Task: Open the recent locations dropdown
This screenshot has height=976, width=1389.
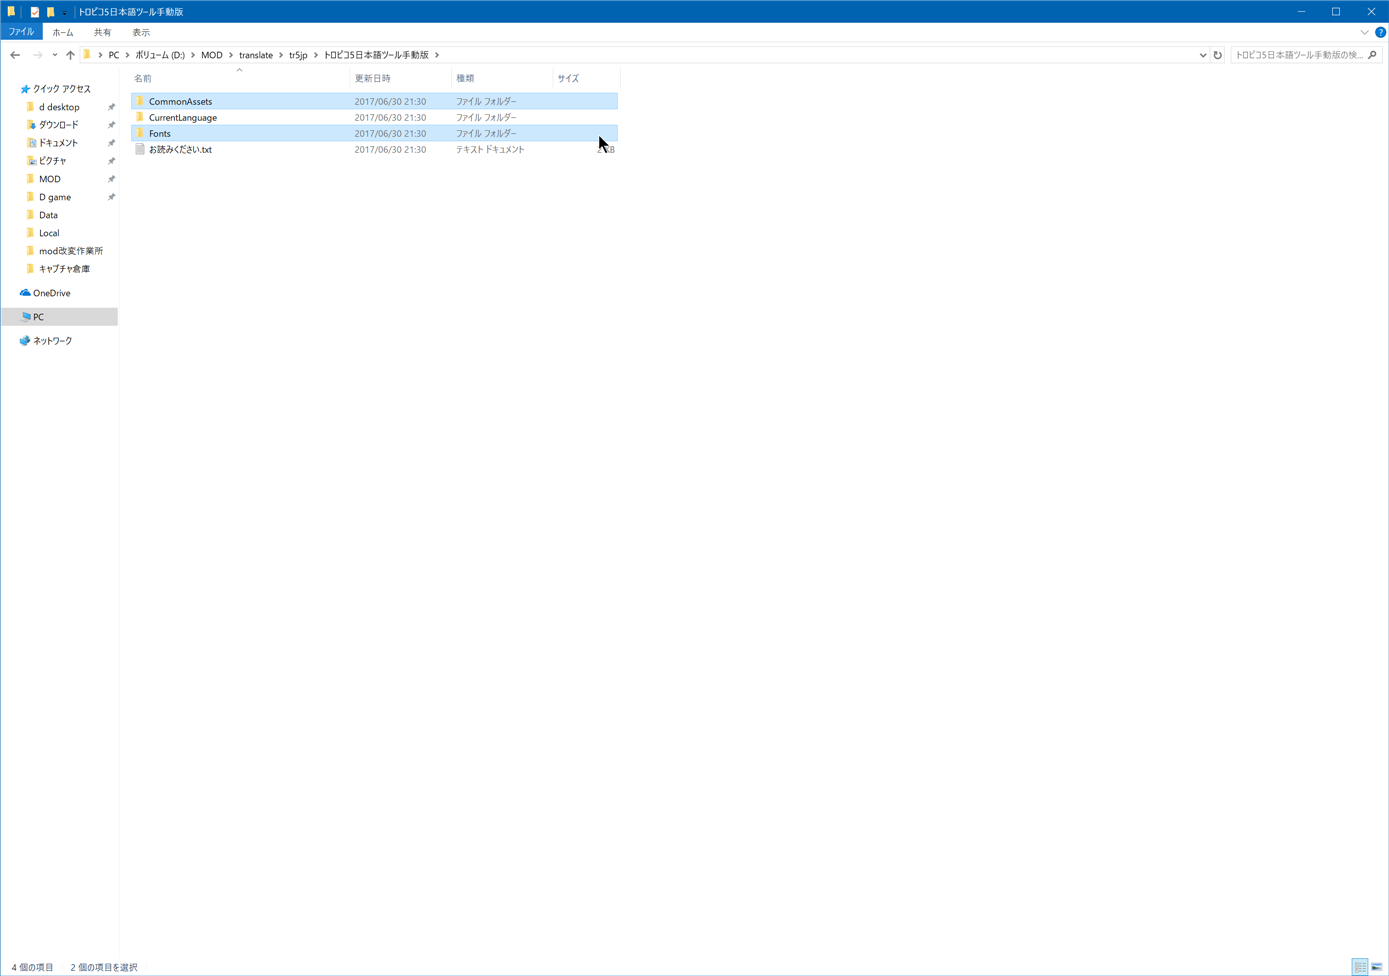Action: click(54, 55)
